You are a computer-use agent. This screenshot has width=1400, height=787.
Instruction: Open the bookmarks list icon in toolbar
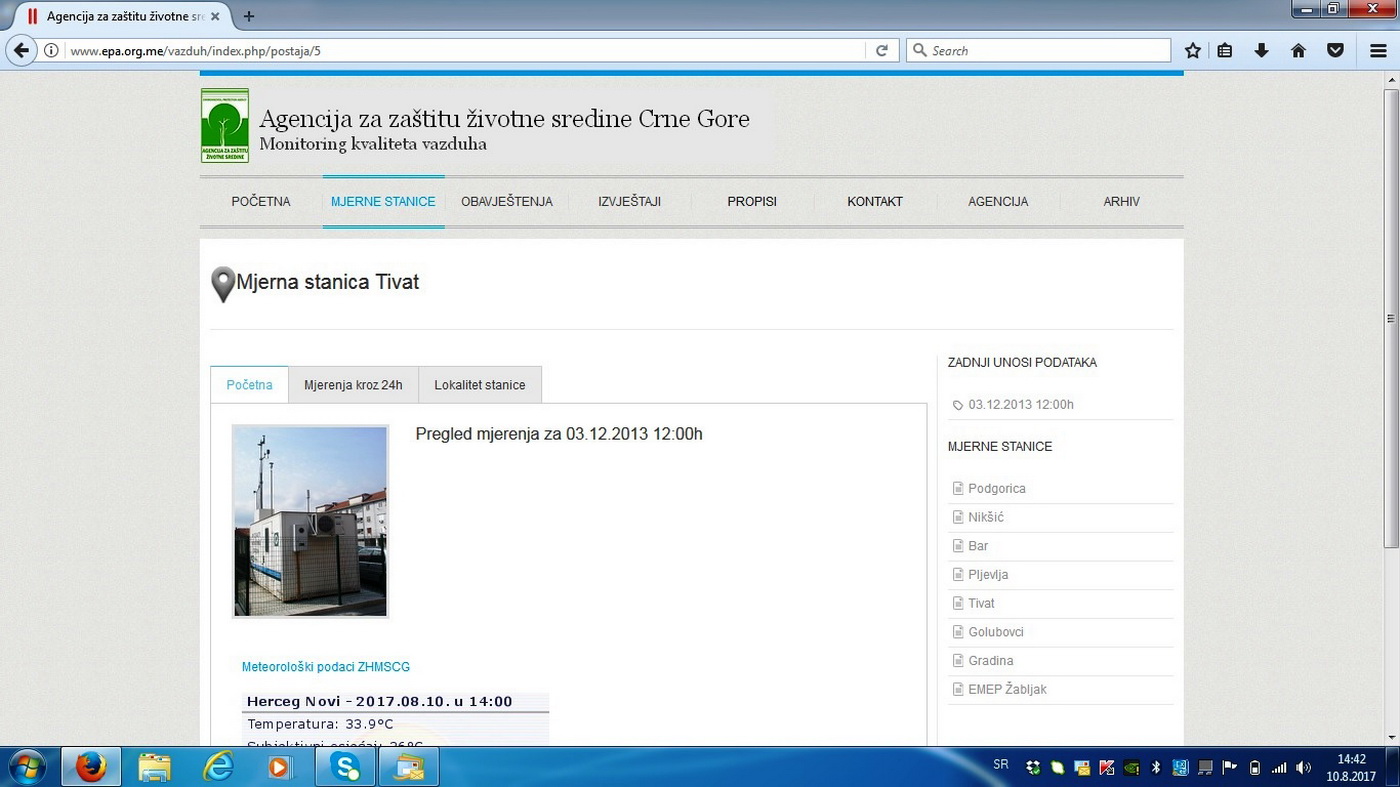pyautogui.click(x=1225, y=50)
